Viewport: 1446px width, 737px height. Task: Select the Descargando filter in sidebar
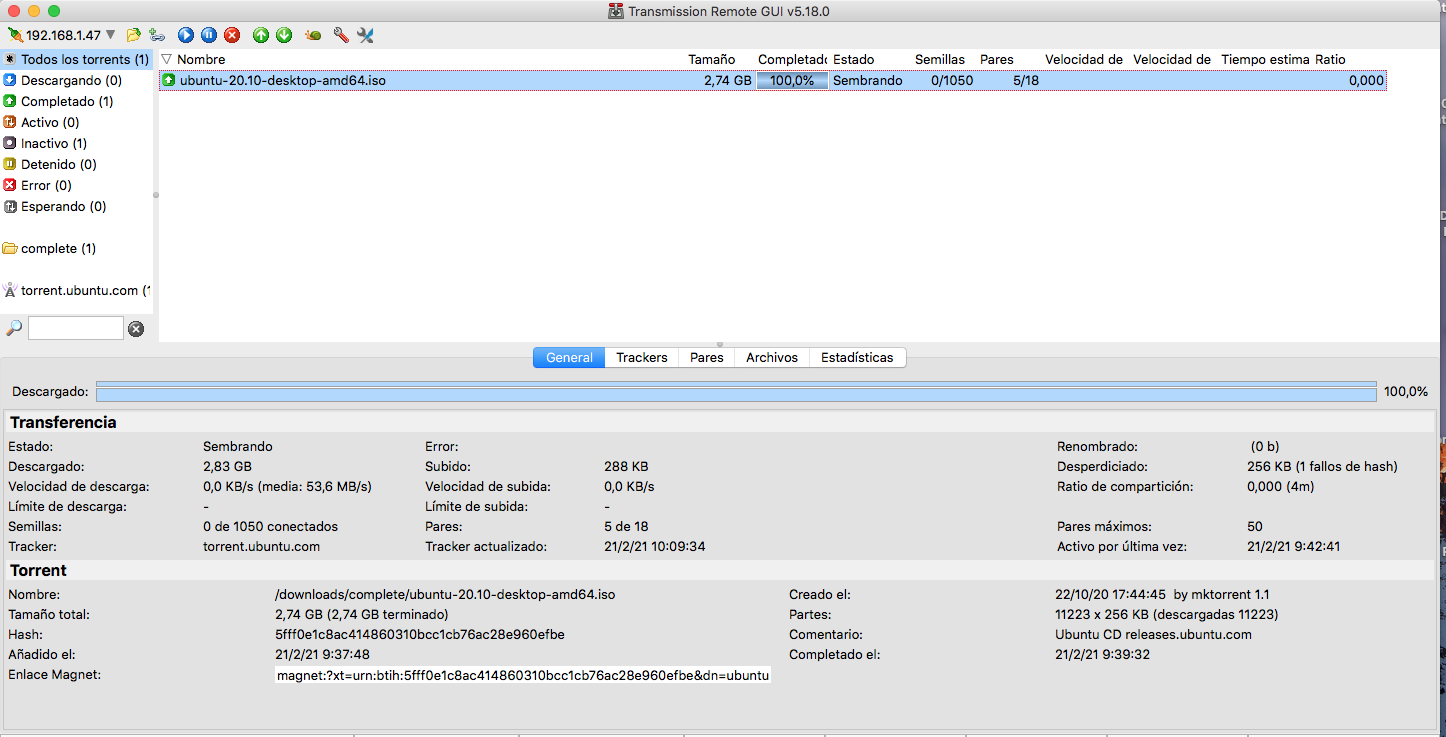tap(71, 80)
